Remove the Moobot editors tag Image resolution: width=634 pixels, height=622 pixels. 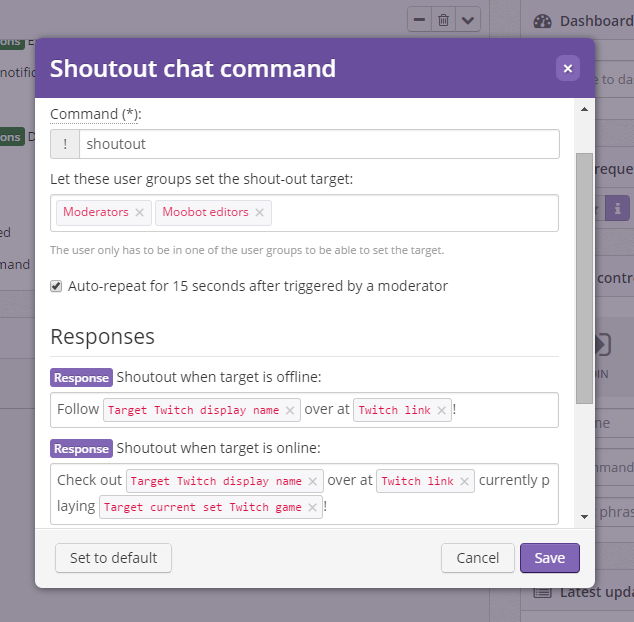(260, 212)
